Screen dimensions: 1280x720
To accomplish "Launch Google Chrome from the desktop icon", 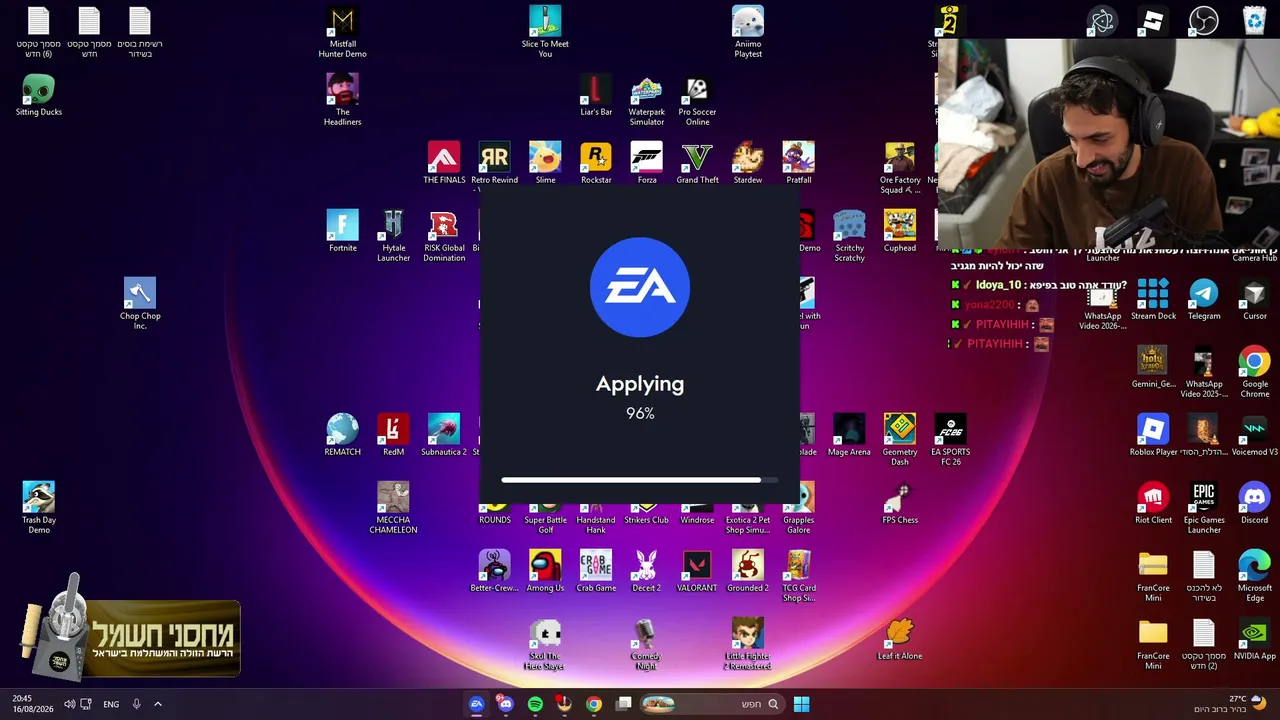I will pos(1255,372).
